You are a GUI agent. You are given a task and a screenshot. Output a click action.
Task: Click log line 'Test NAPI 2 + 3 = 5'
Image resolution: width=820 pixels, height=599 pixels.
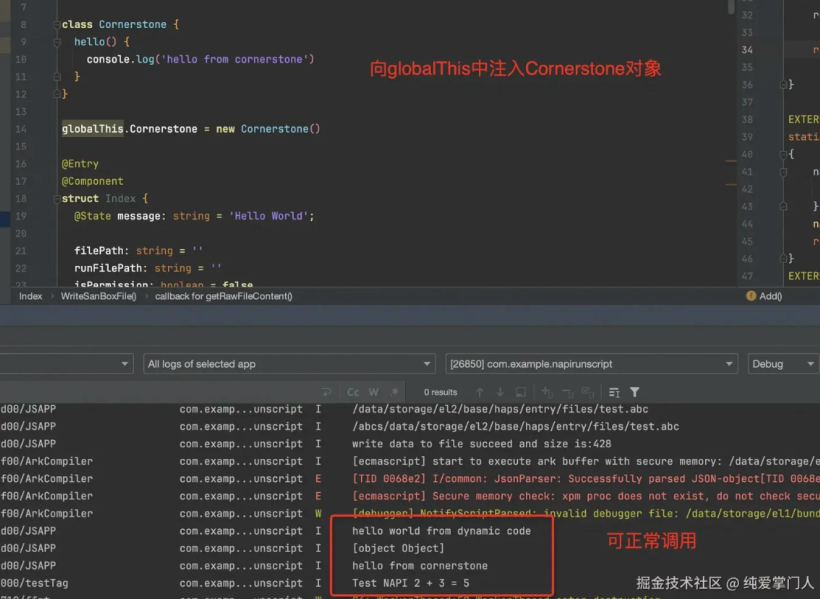(x=411, y=583)
